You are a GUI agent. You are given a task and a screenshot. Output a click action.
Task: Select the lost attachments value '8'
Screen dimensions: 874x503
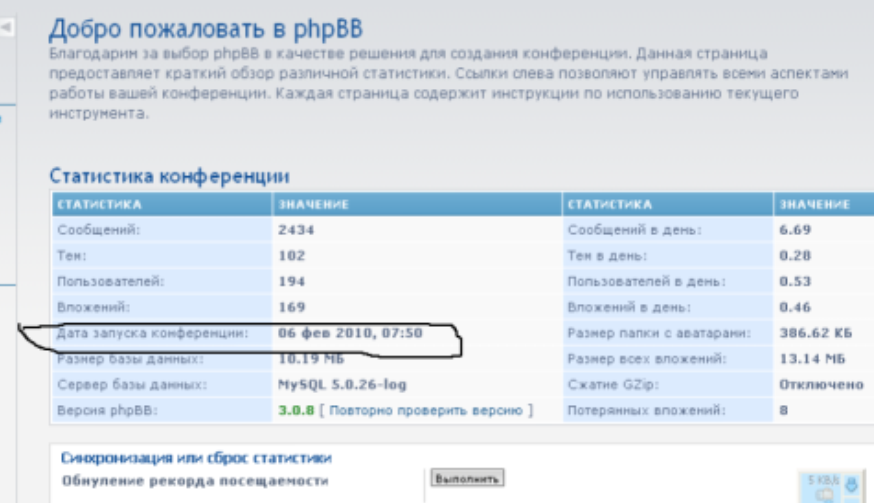pyautogui.click(x=784, y=410)
